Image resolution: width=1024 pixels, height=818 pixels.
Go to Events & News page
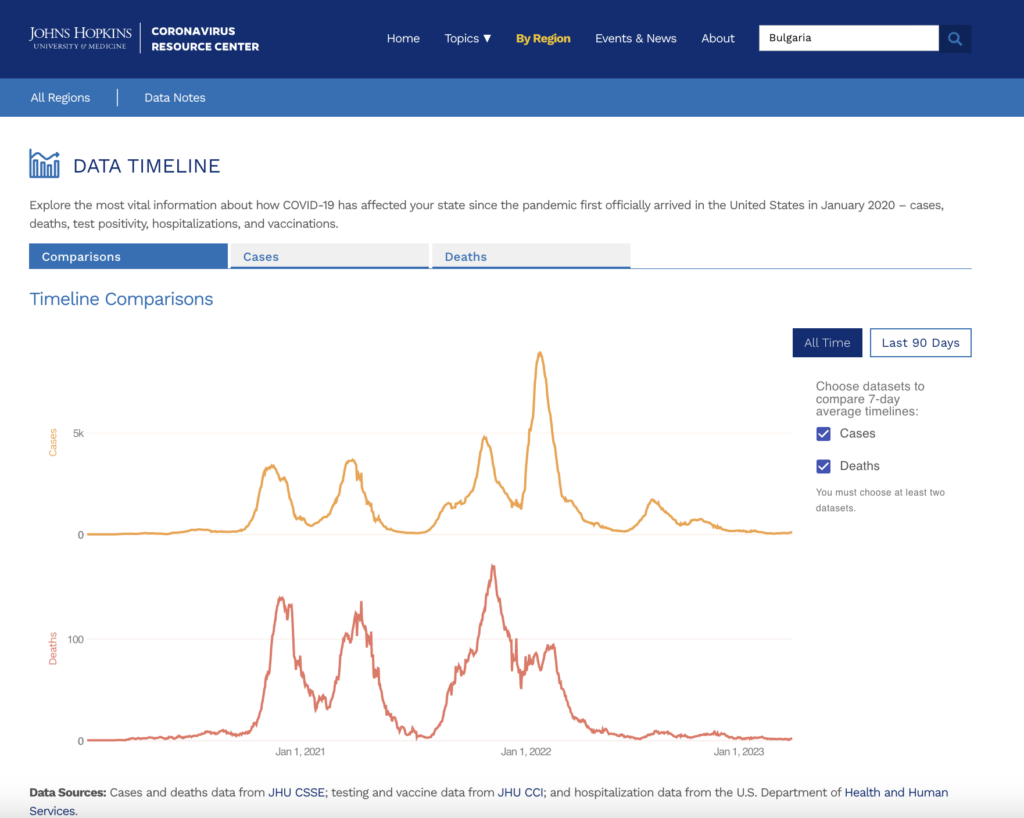coord(635,39)
